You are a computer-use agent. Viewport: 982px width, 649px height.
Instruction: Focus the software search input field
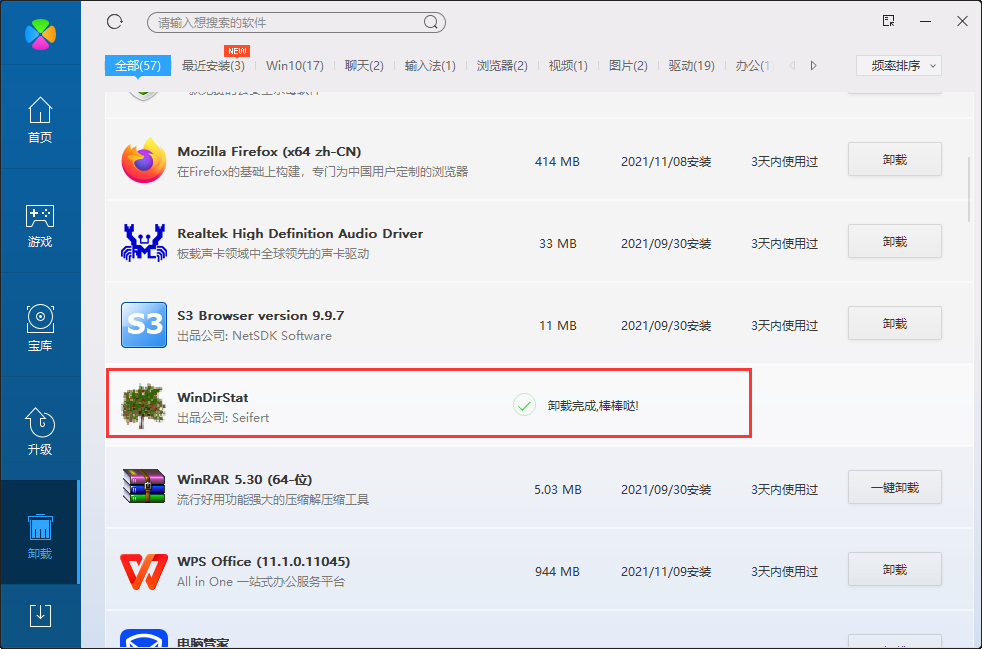pos(296,23)
